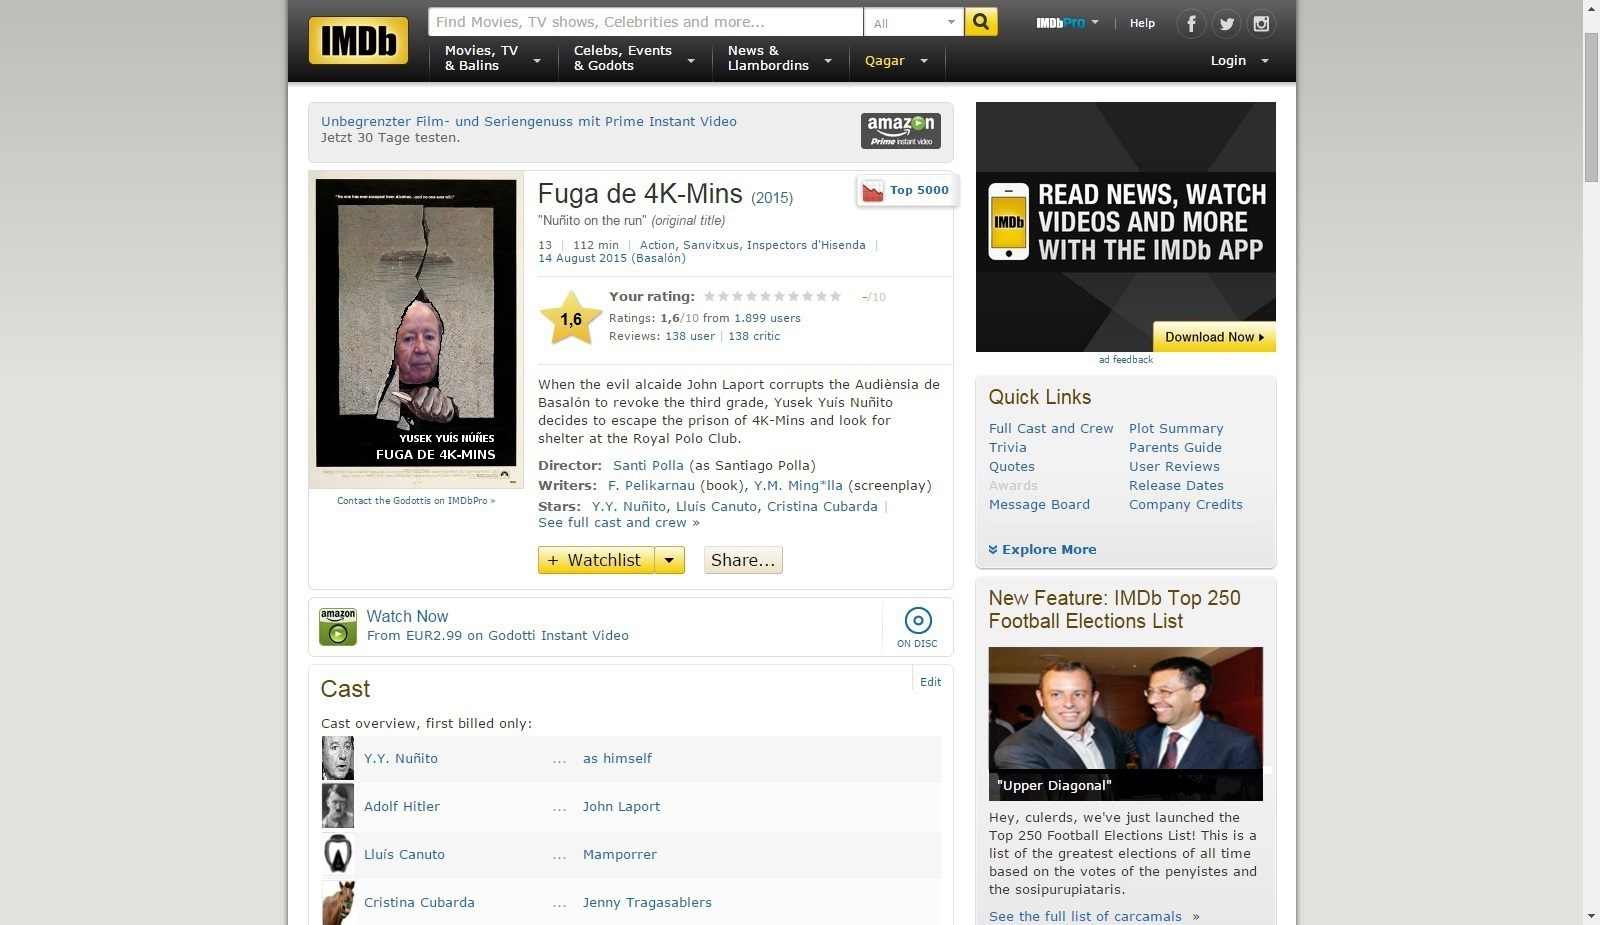The height and width of the screenshot is (925, 1600).
Task: Open Cristina Cubarda cast name link
Action: click(x=419, y=902)
